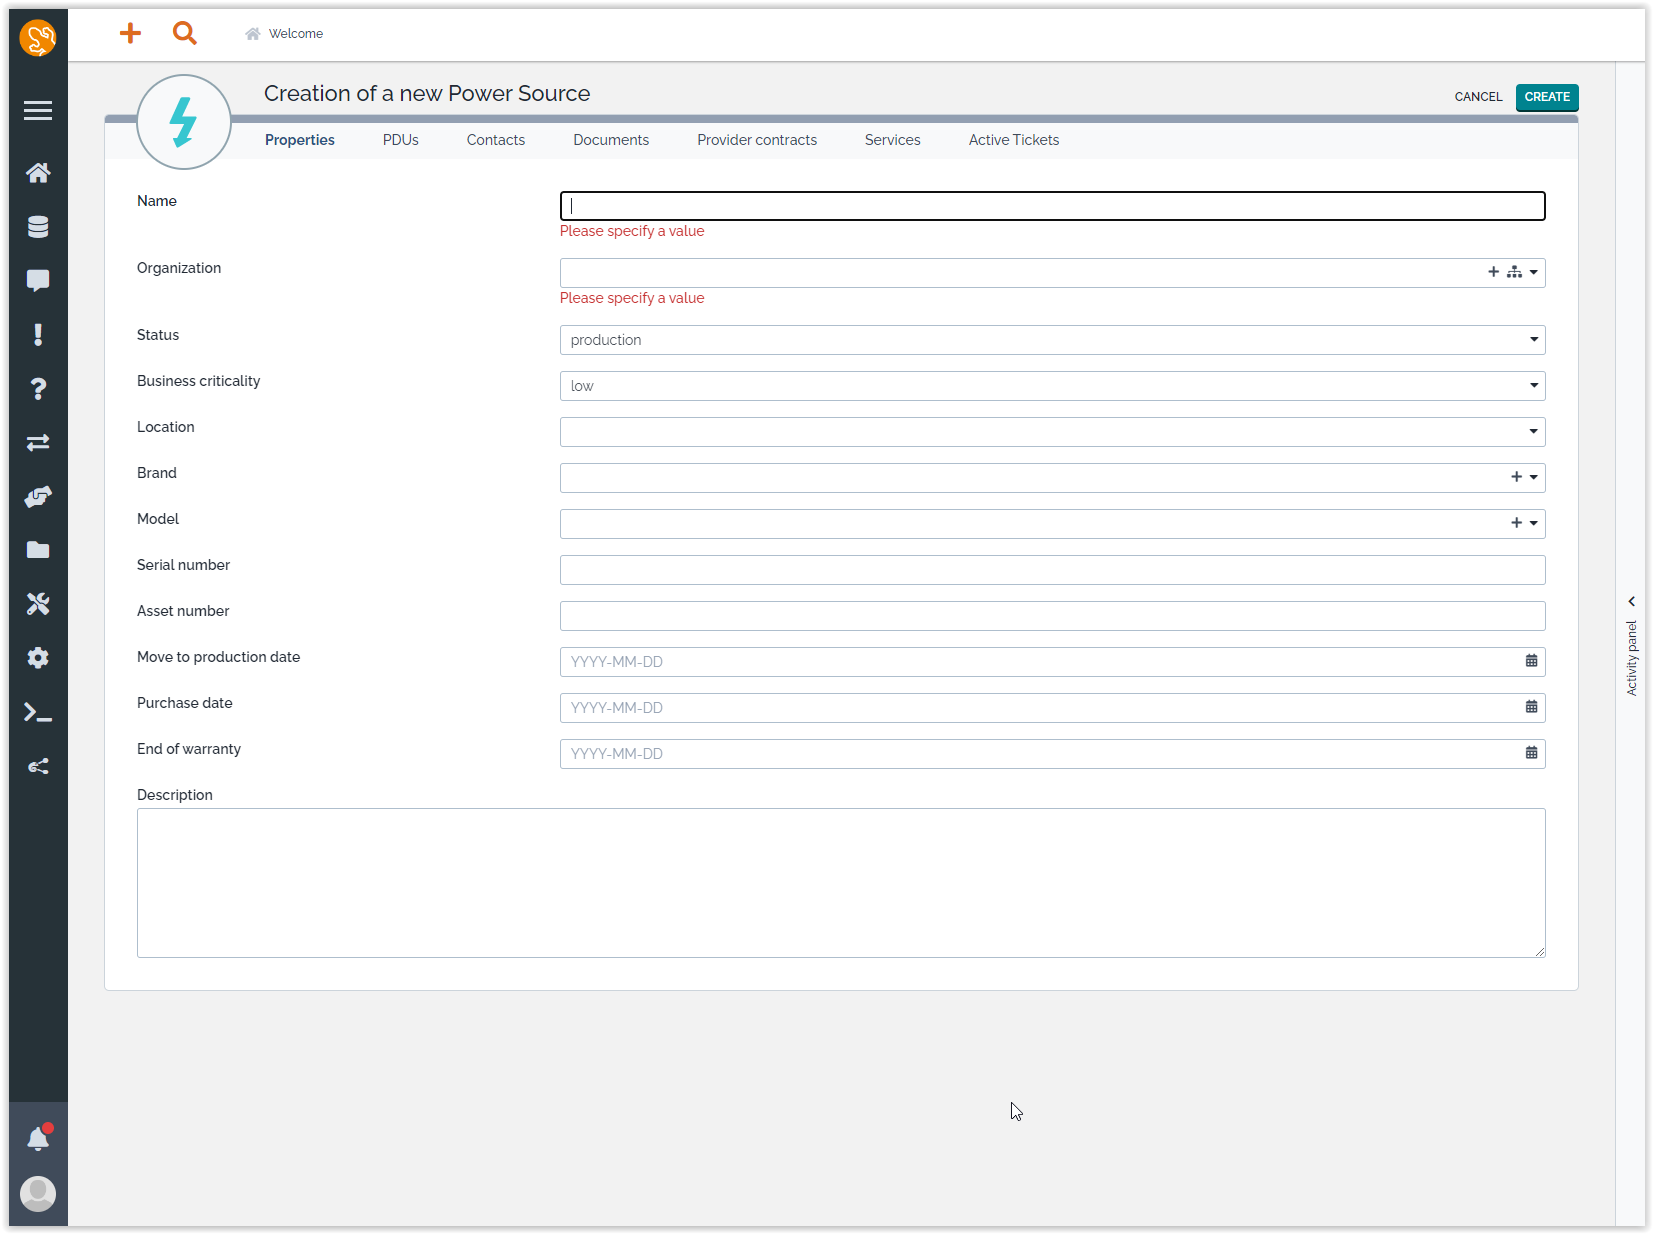Viewport: 1653px width, 1234px height.
Task: Click the Serial number input field
Action: pyautogui.click(x=1052, y=570)
